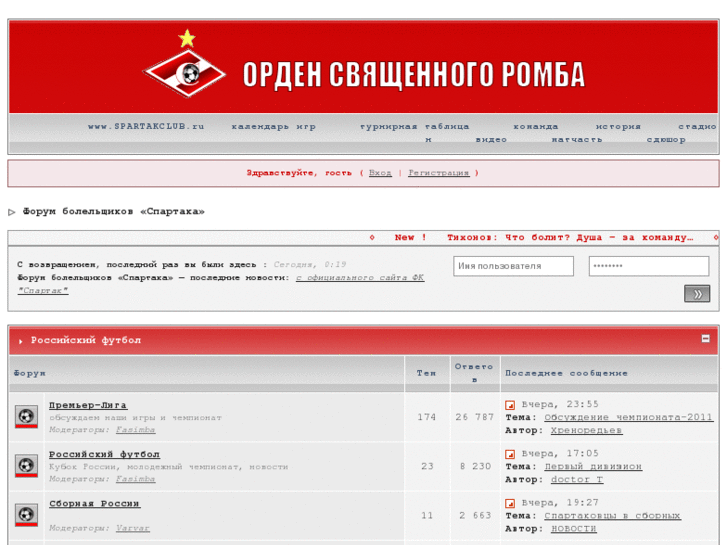Viewport: 727px width, 545px height.
Task: Click the triangle breadcrumb icon before Форум болельщиков
Action: pyautogui.click(x=12, y=212)
